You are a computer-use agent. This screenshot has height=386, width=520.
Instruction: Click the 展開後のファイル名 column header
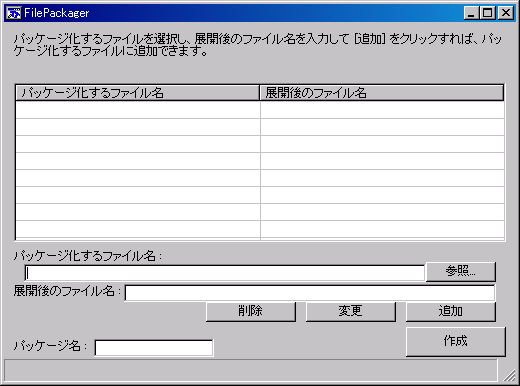pyautogui.click(x=382, y=93)
